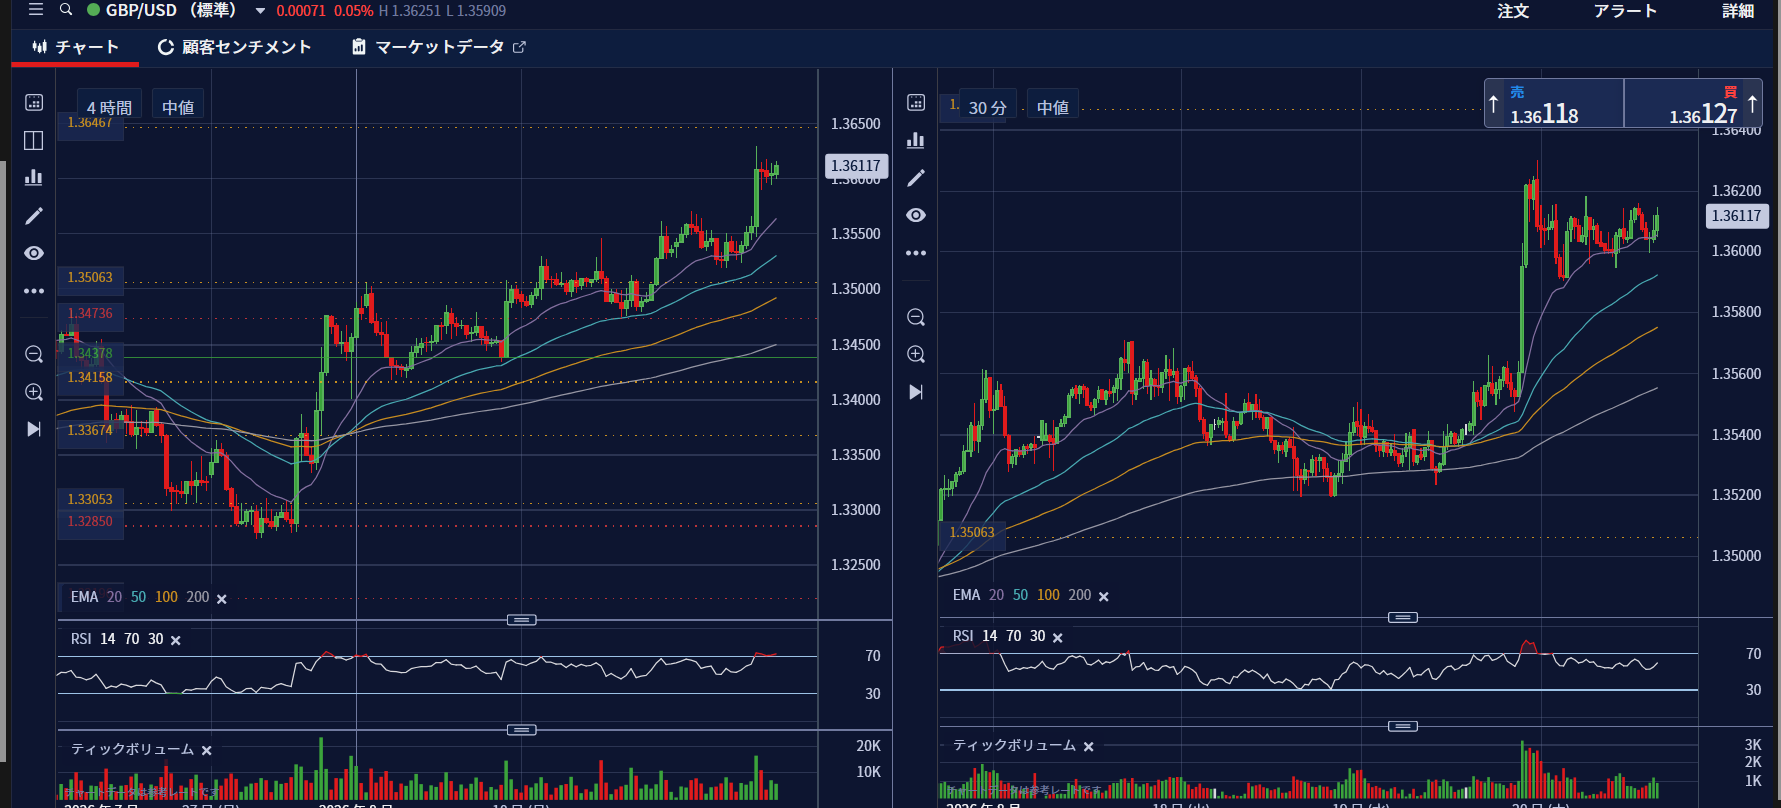This screenshot has width=1781, height=808.
Task: Expand the GBP/USD symbol dropdown arrow
Action: coord(260,11)
